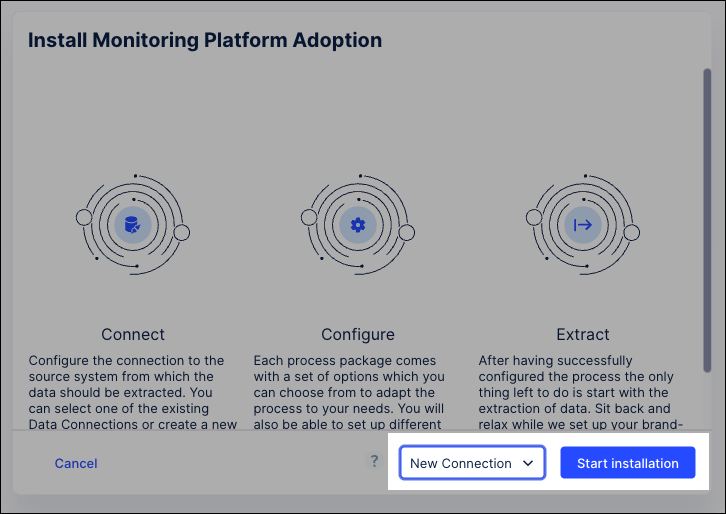The width and height of the screenshot is (726, 514).
Task: Click the database icon above Connect
Action: [132, 225]
